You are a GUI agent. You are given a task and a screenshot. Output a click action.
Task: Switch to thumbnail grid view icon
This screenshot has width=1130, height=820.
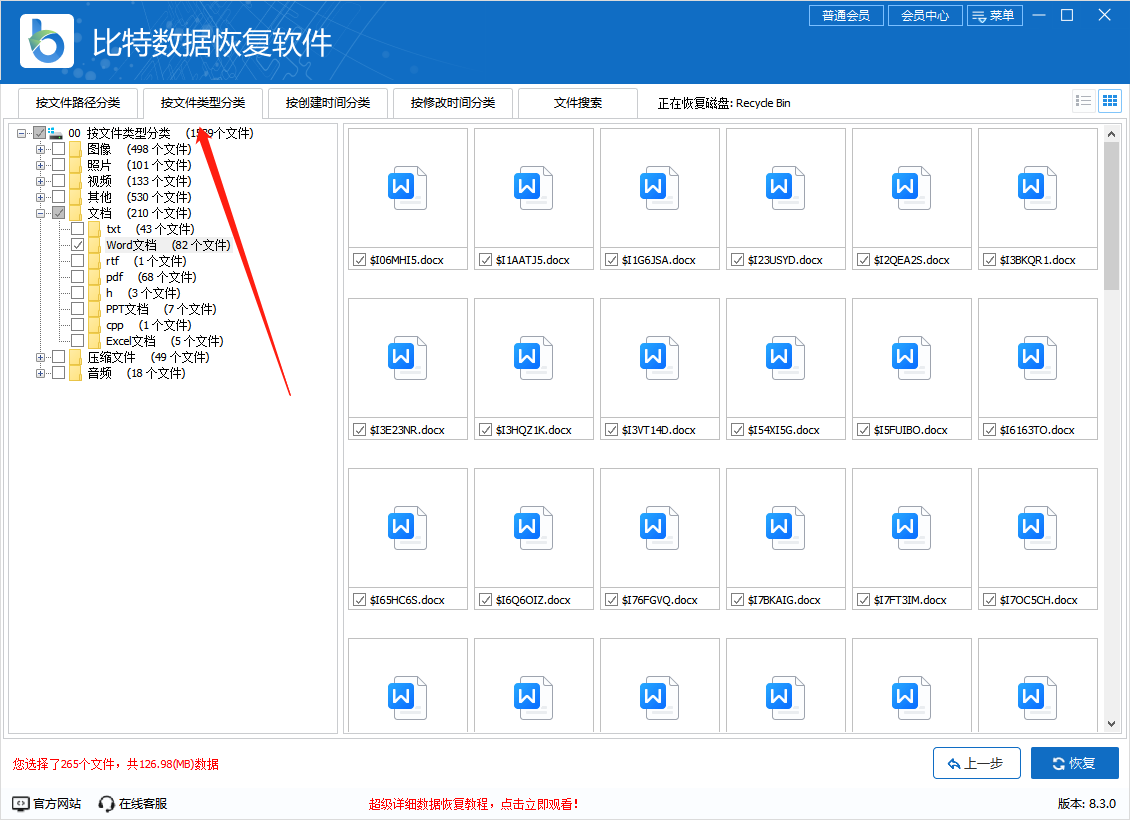pos(1110,101)
